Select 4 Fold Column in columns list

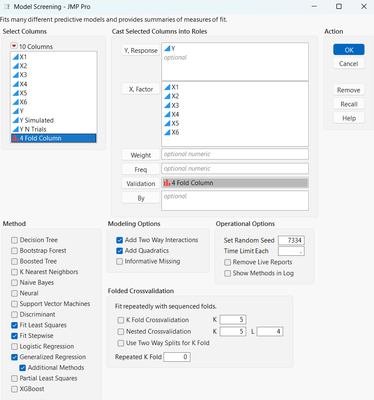(54, 138)
